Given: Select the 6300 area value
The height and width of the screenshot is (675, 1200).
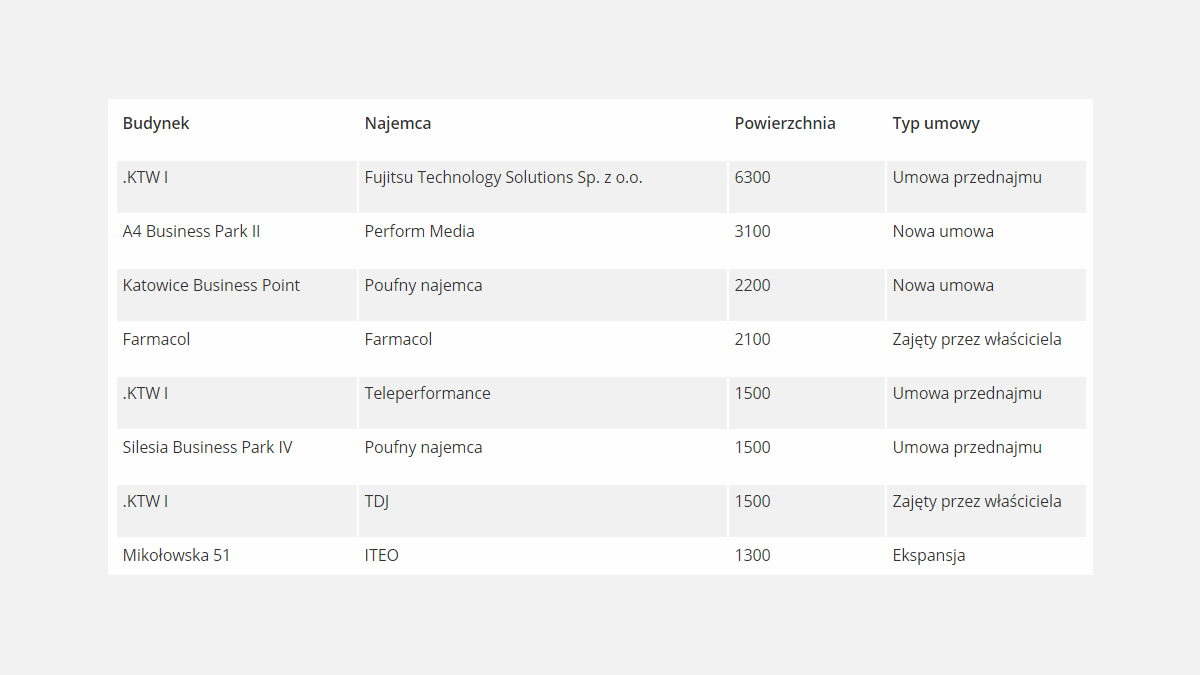Looking at the screenshot, I should coord(752,178).
